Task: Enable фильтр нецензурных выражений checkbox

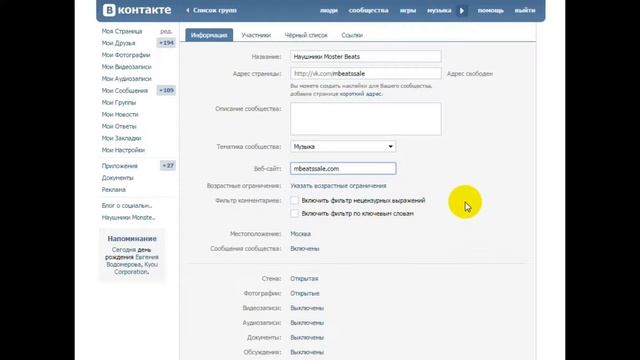Action: (x=294, y=200)
